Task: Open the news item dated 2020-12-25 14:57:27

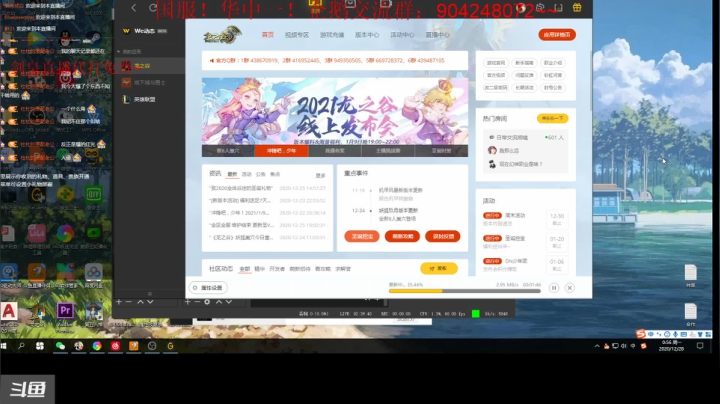Action: [x=267, y=188]
